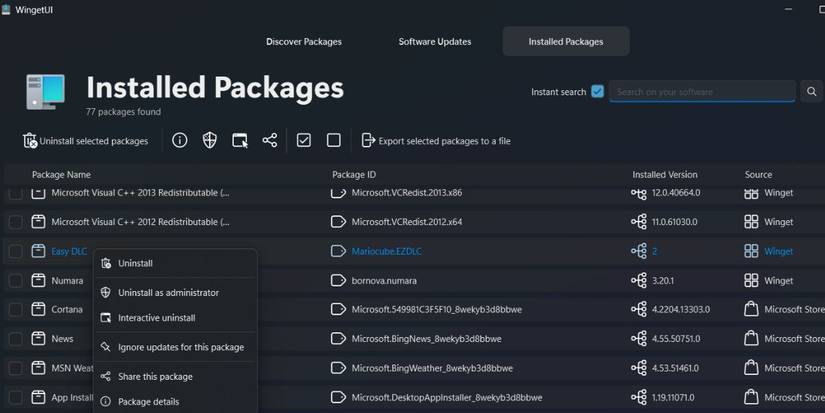Choose Uninstall as administrator from context menu

[168, 293]
